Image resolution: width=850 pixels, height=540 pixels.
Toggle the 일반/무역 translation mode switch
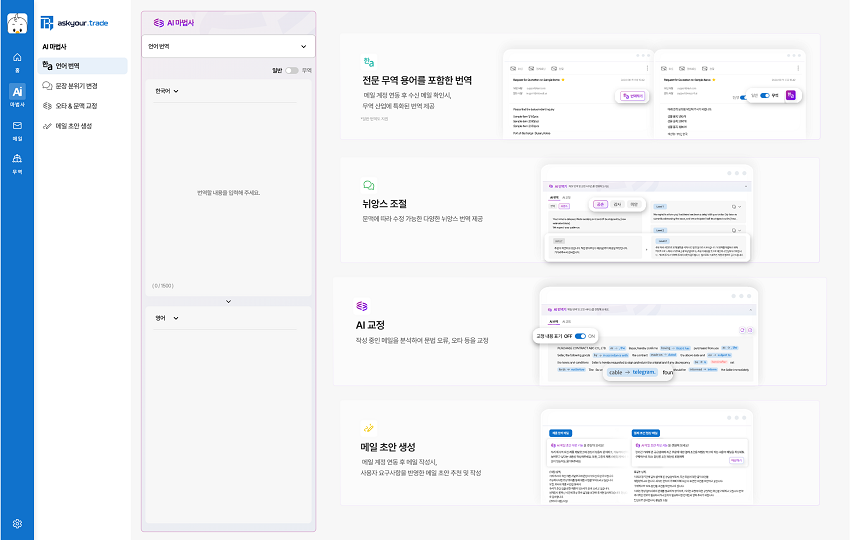pyautogui.click(x=292, y=71)
